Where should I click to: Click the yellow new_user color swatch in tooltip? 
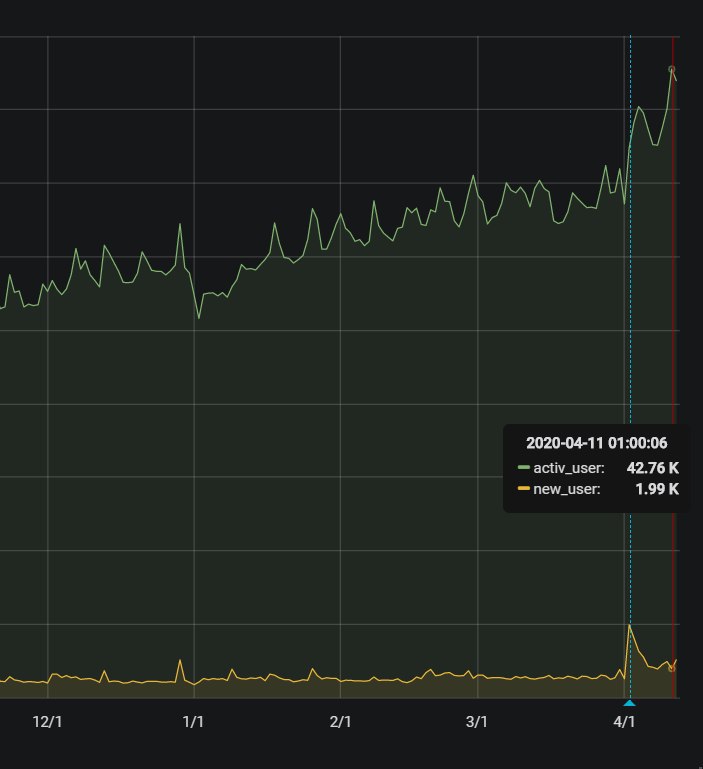tap(523, 488)
